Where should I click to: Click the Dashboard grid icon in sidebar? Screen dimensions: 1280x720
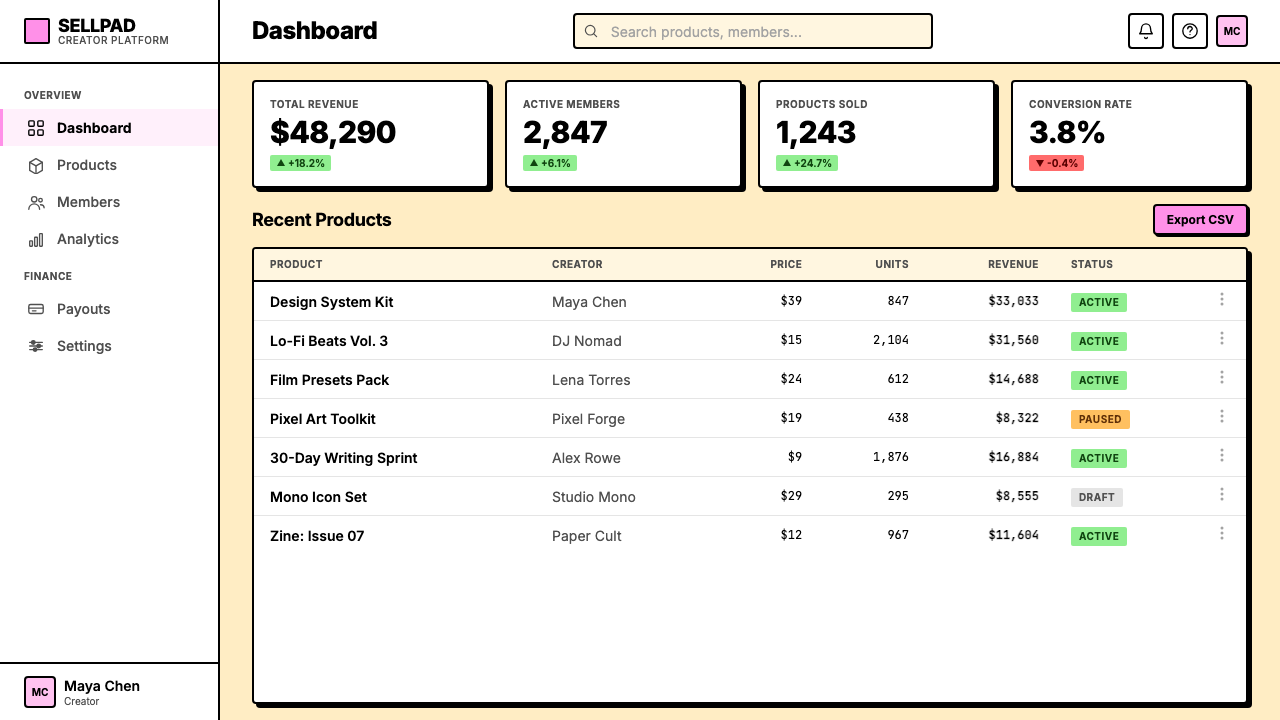[x=36, y=128]
